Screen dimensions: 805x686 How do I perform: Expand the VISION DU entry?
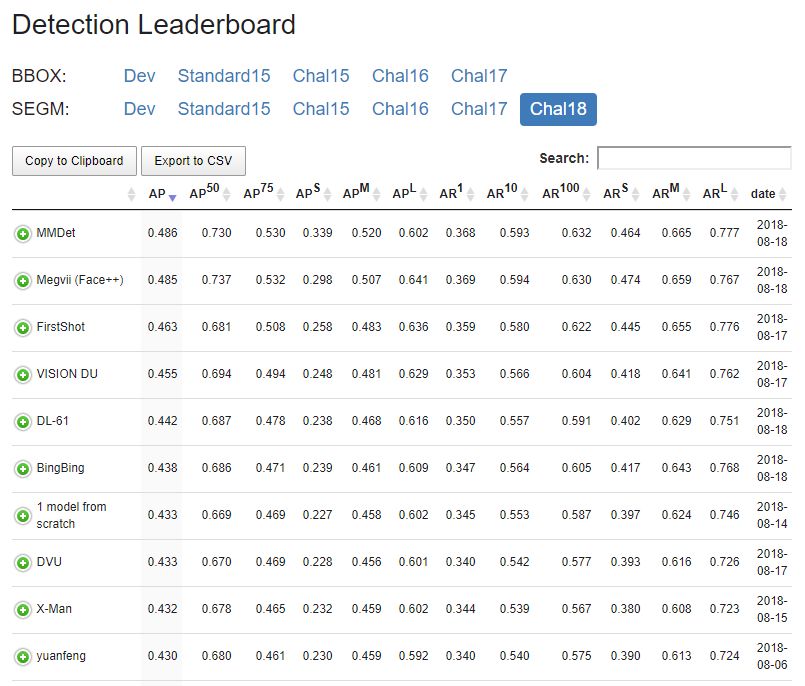pyautogui.click(x=22, y=375)
